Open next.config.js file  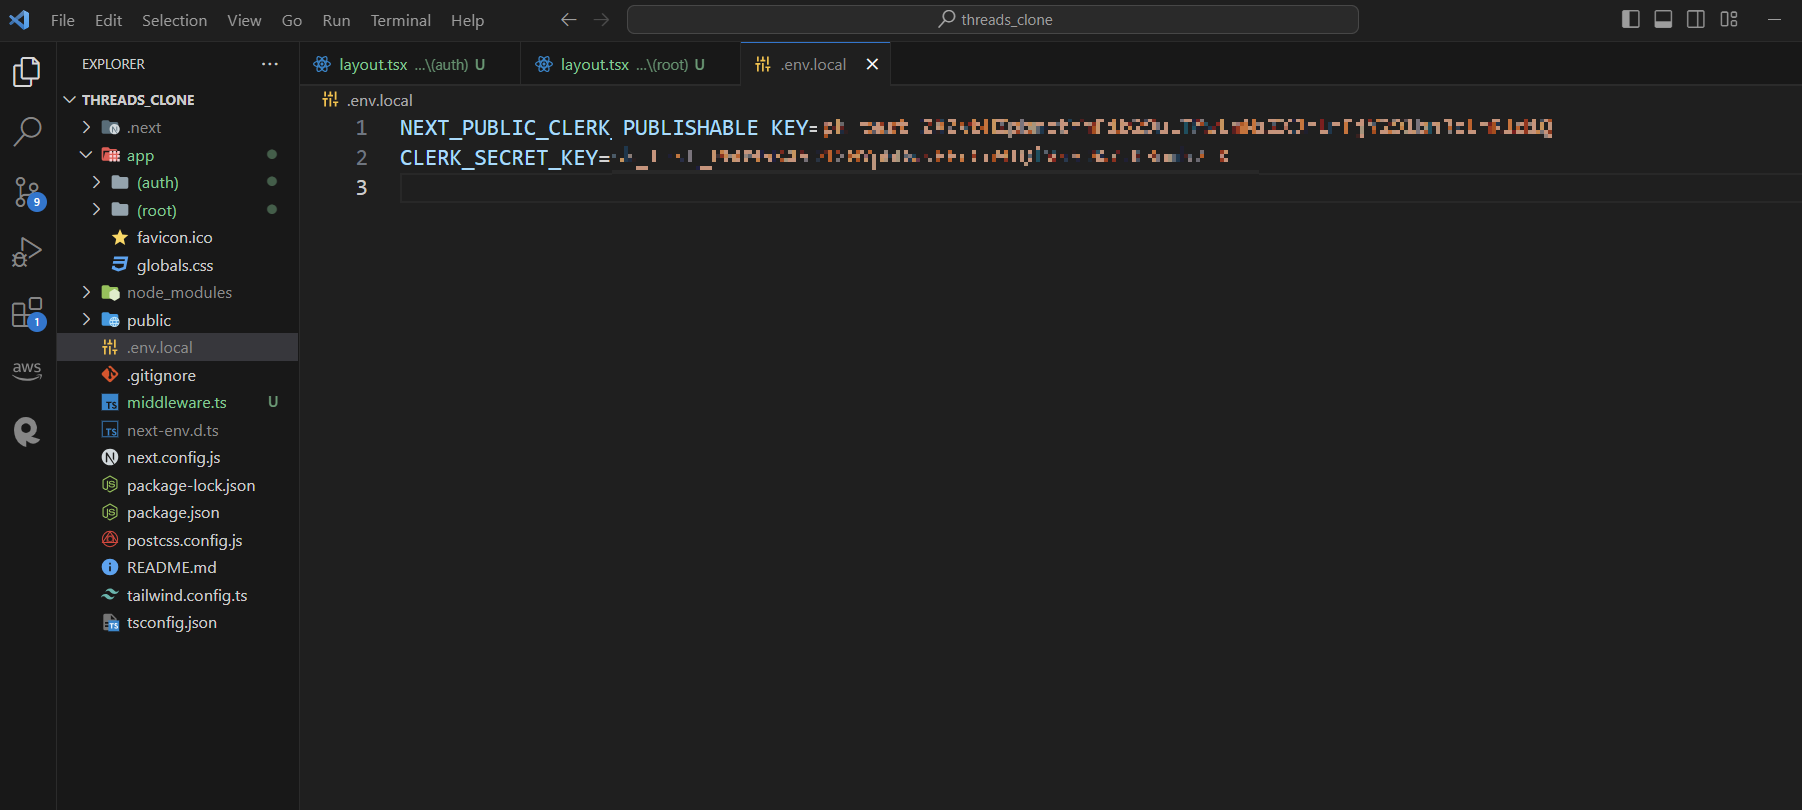178,458
